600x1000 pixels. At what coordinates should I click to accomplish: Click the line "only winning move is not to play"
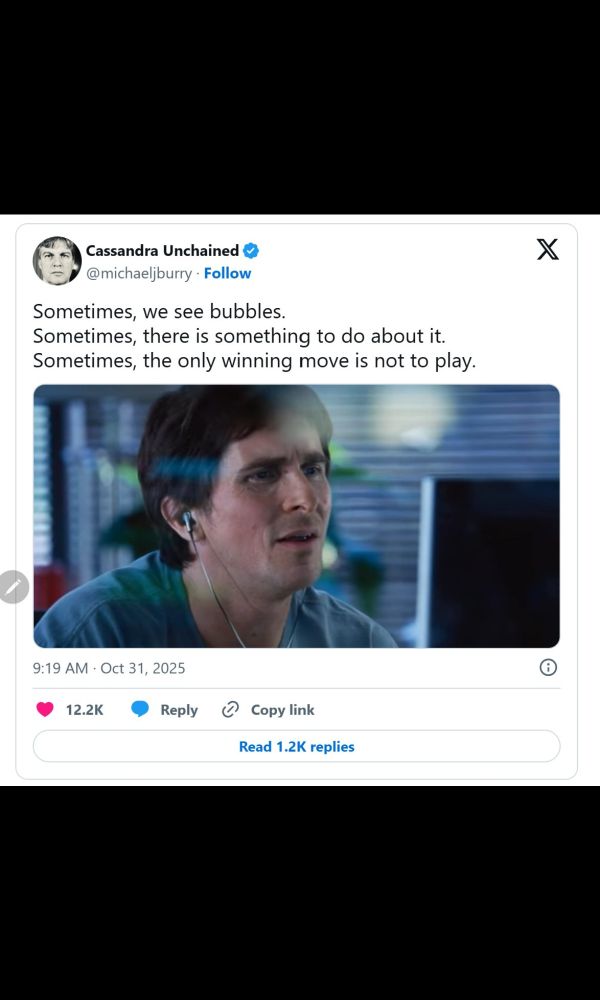[254, 360]
